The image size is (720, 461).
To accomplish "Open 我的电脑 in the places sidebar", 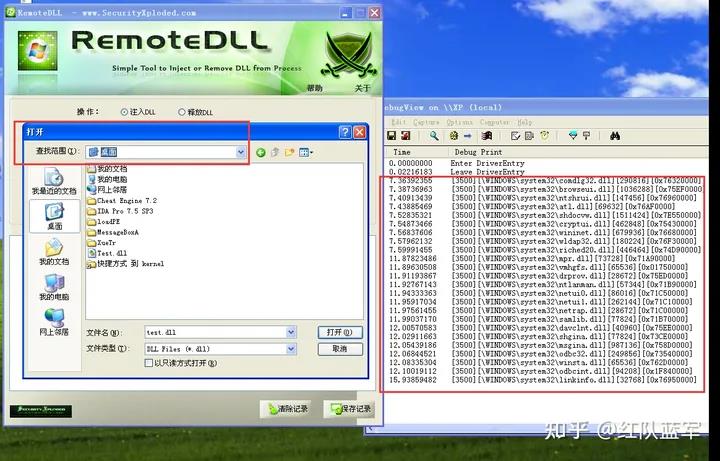I will (54, 287).
